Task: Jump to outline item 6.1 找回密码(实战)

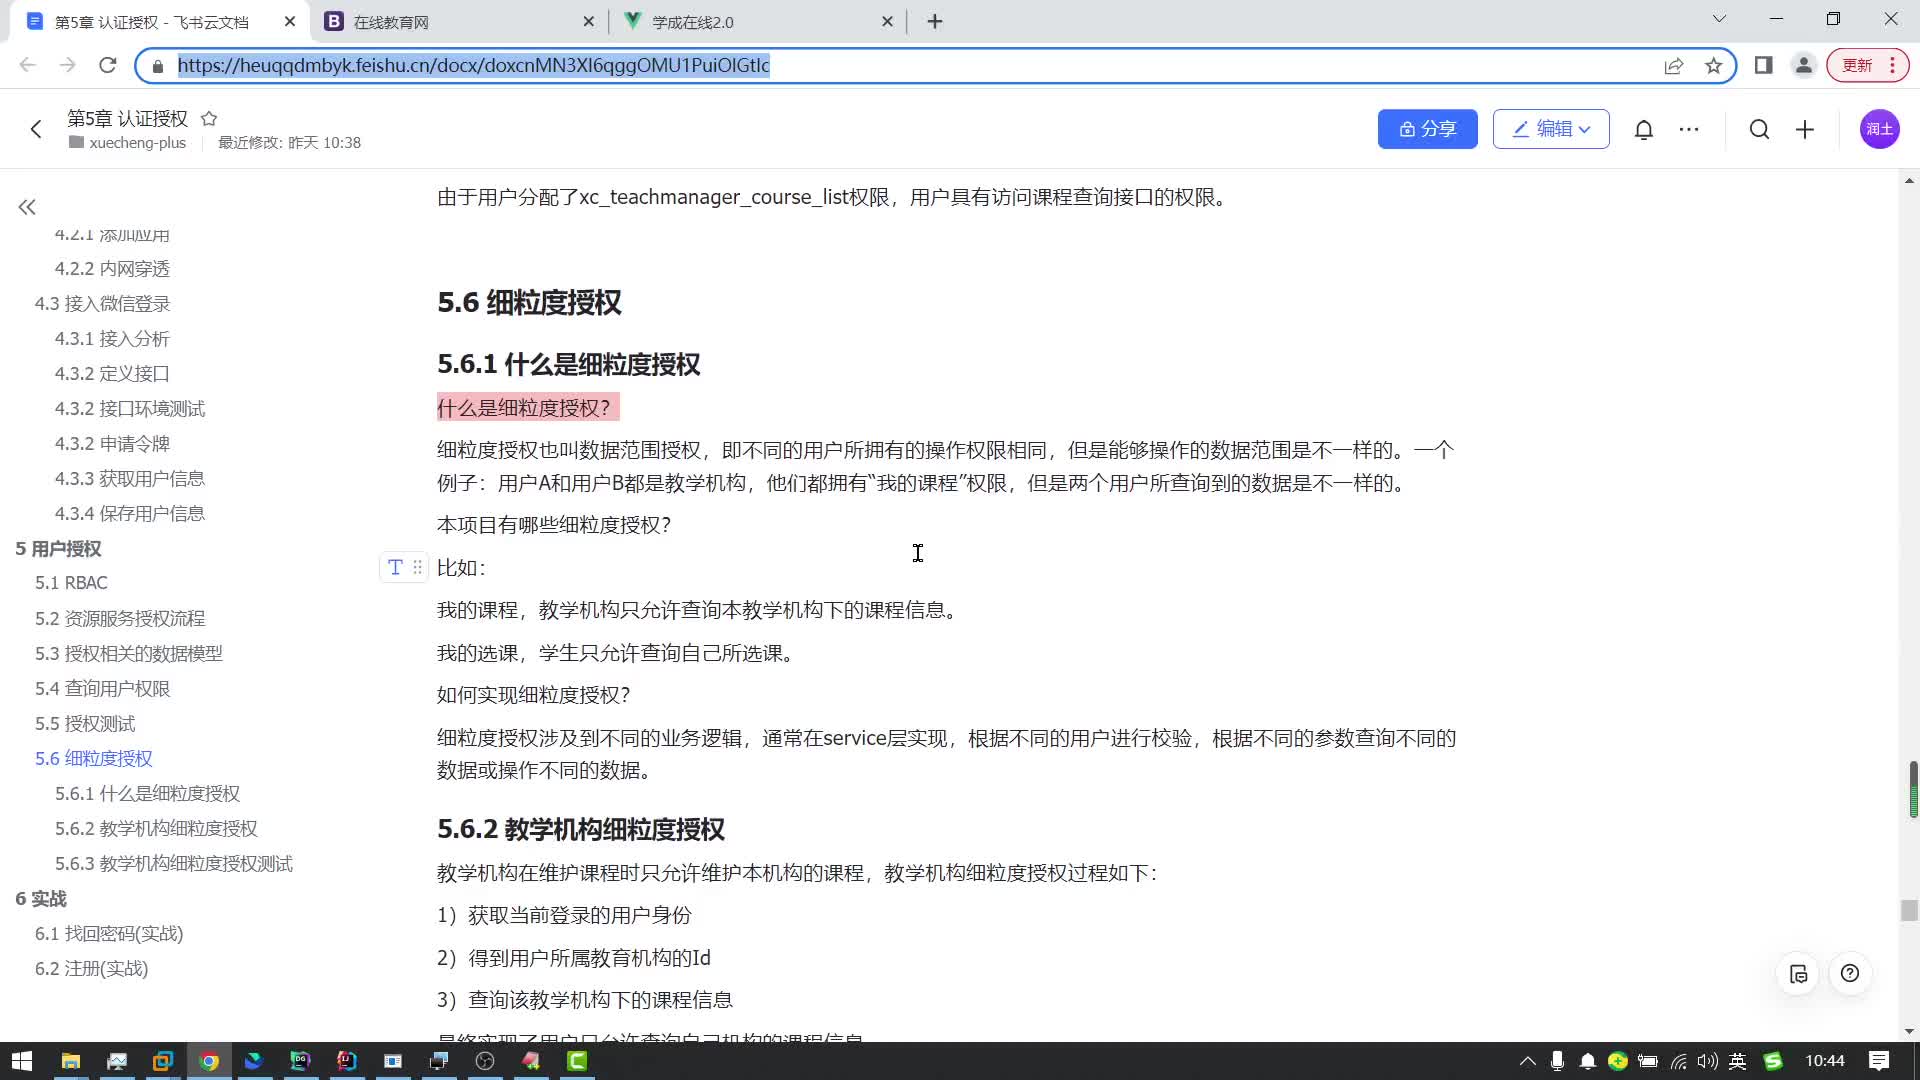Action: (109, 934)
